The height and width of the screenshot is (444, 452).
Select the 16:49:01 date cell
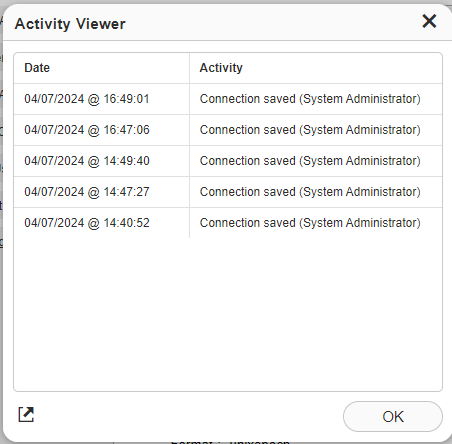(102, 99)
